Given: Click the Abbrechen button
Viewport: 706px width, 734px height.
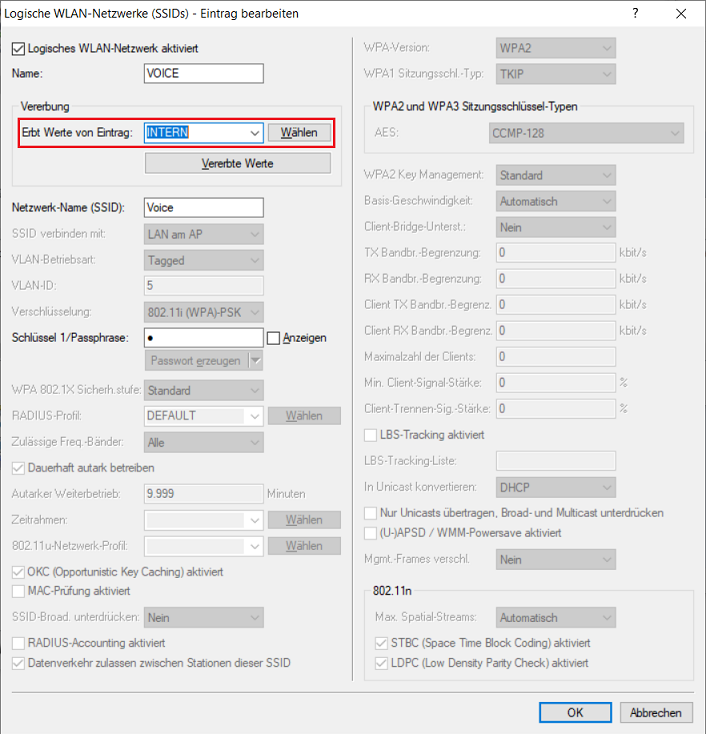Looking at the screenshot, I should coord(656,713).
